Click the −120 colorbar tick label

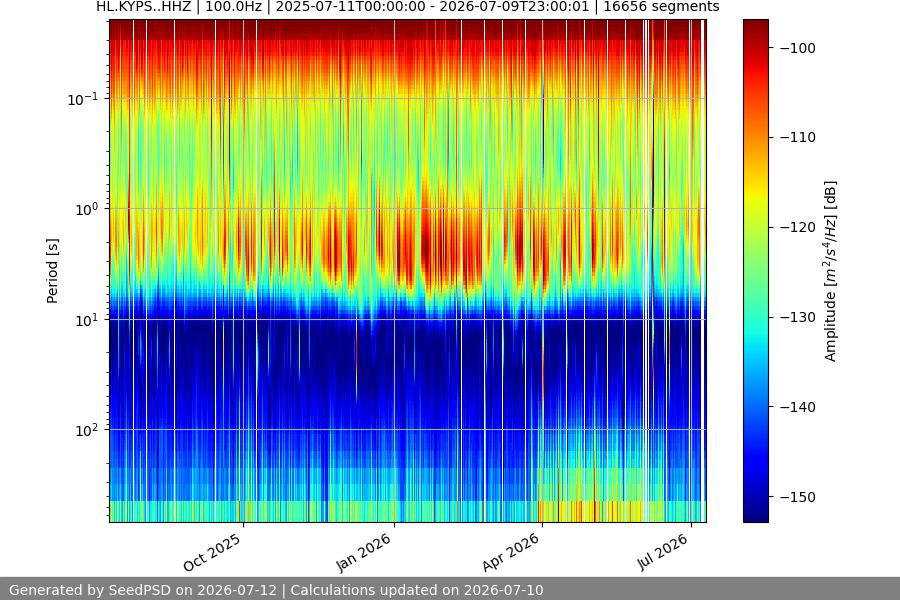click(x=798, y=227)
